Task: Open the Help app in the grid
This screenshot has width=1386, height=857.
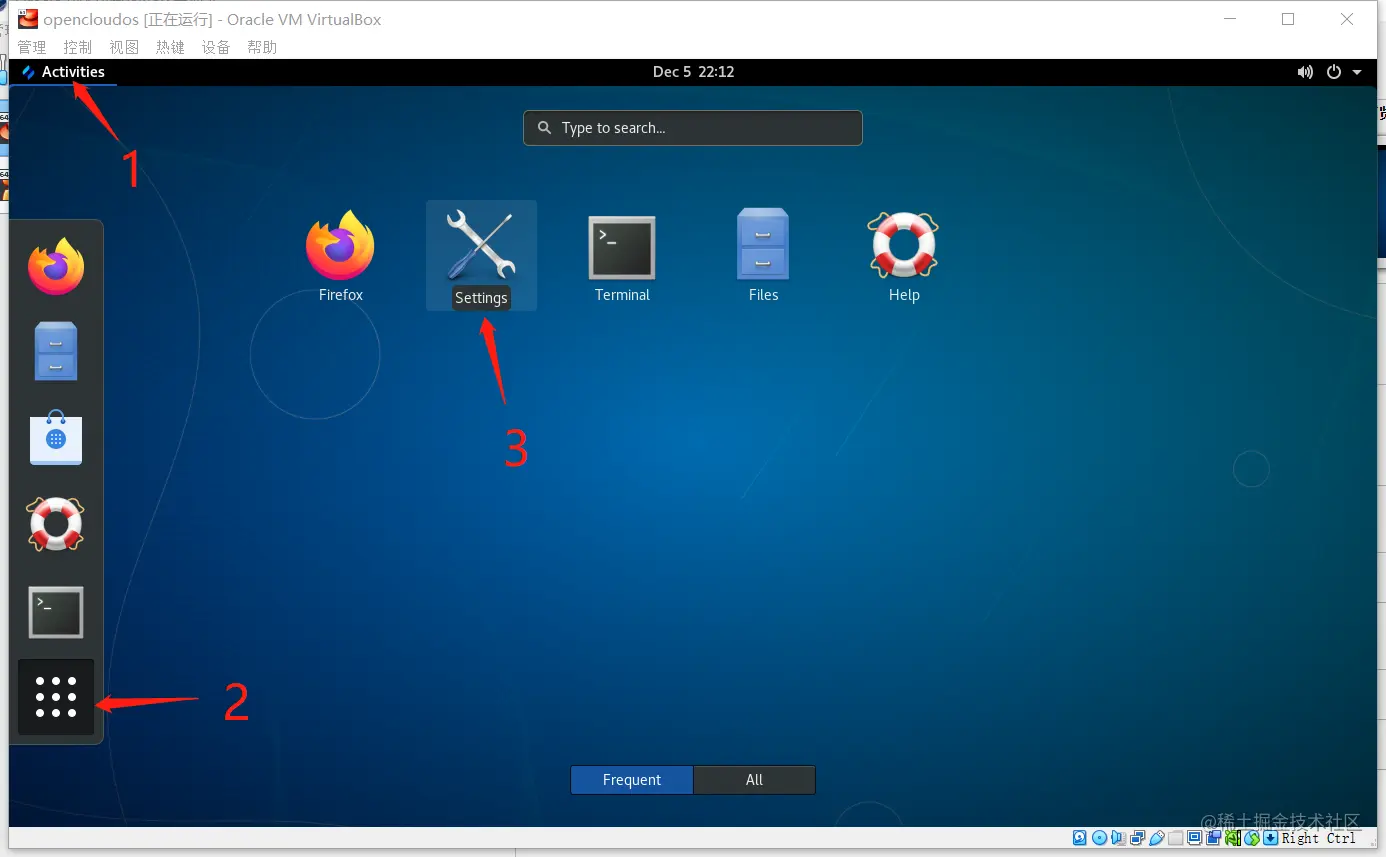Action: [904, 256]
